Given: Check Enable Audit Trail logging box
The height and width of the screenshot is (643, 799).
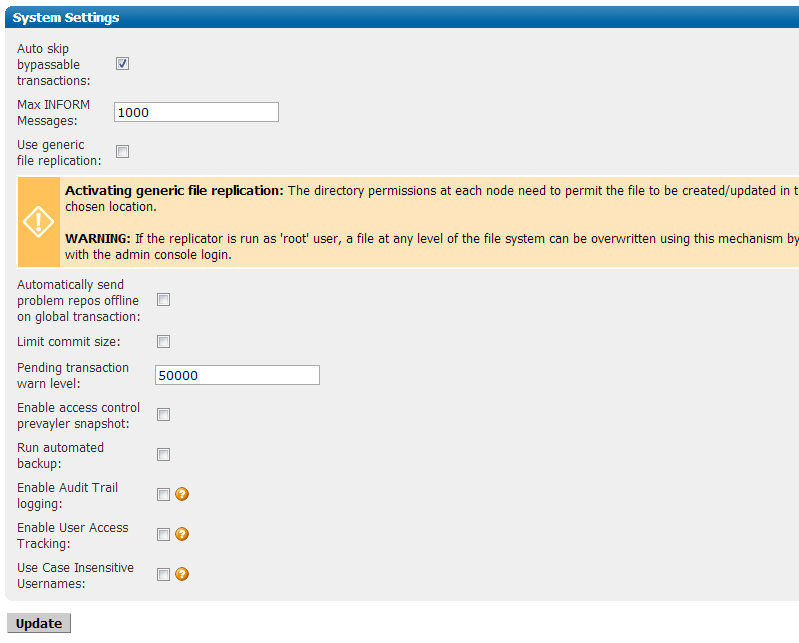Looking at the screenshot, I should point(163,494).
